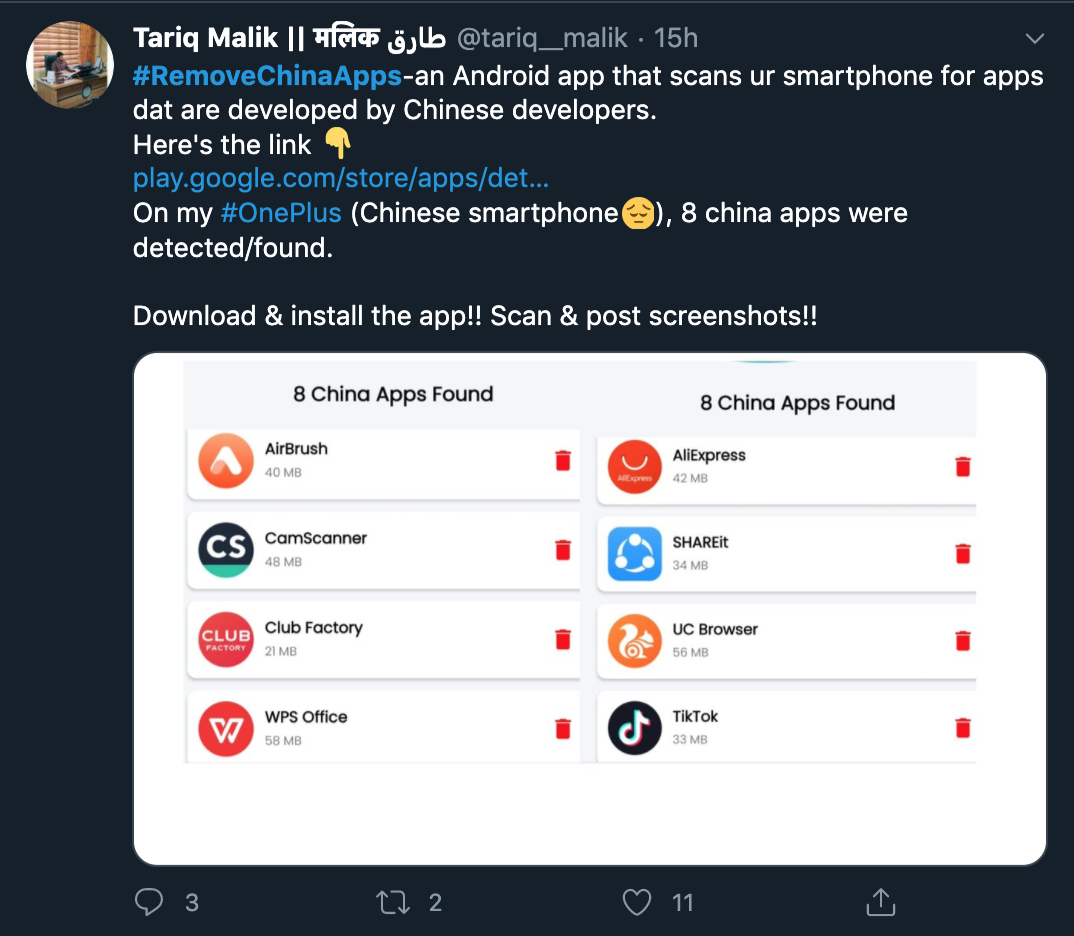Image resolution: width=1074 pixels, height=936 pixels.
Task: Click the trash icon beside TikTok
Action: (x=963, y=727)
